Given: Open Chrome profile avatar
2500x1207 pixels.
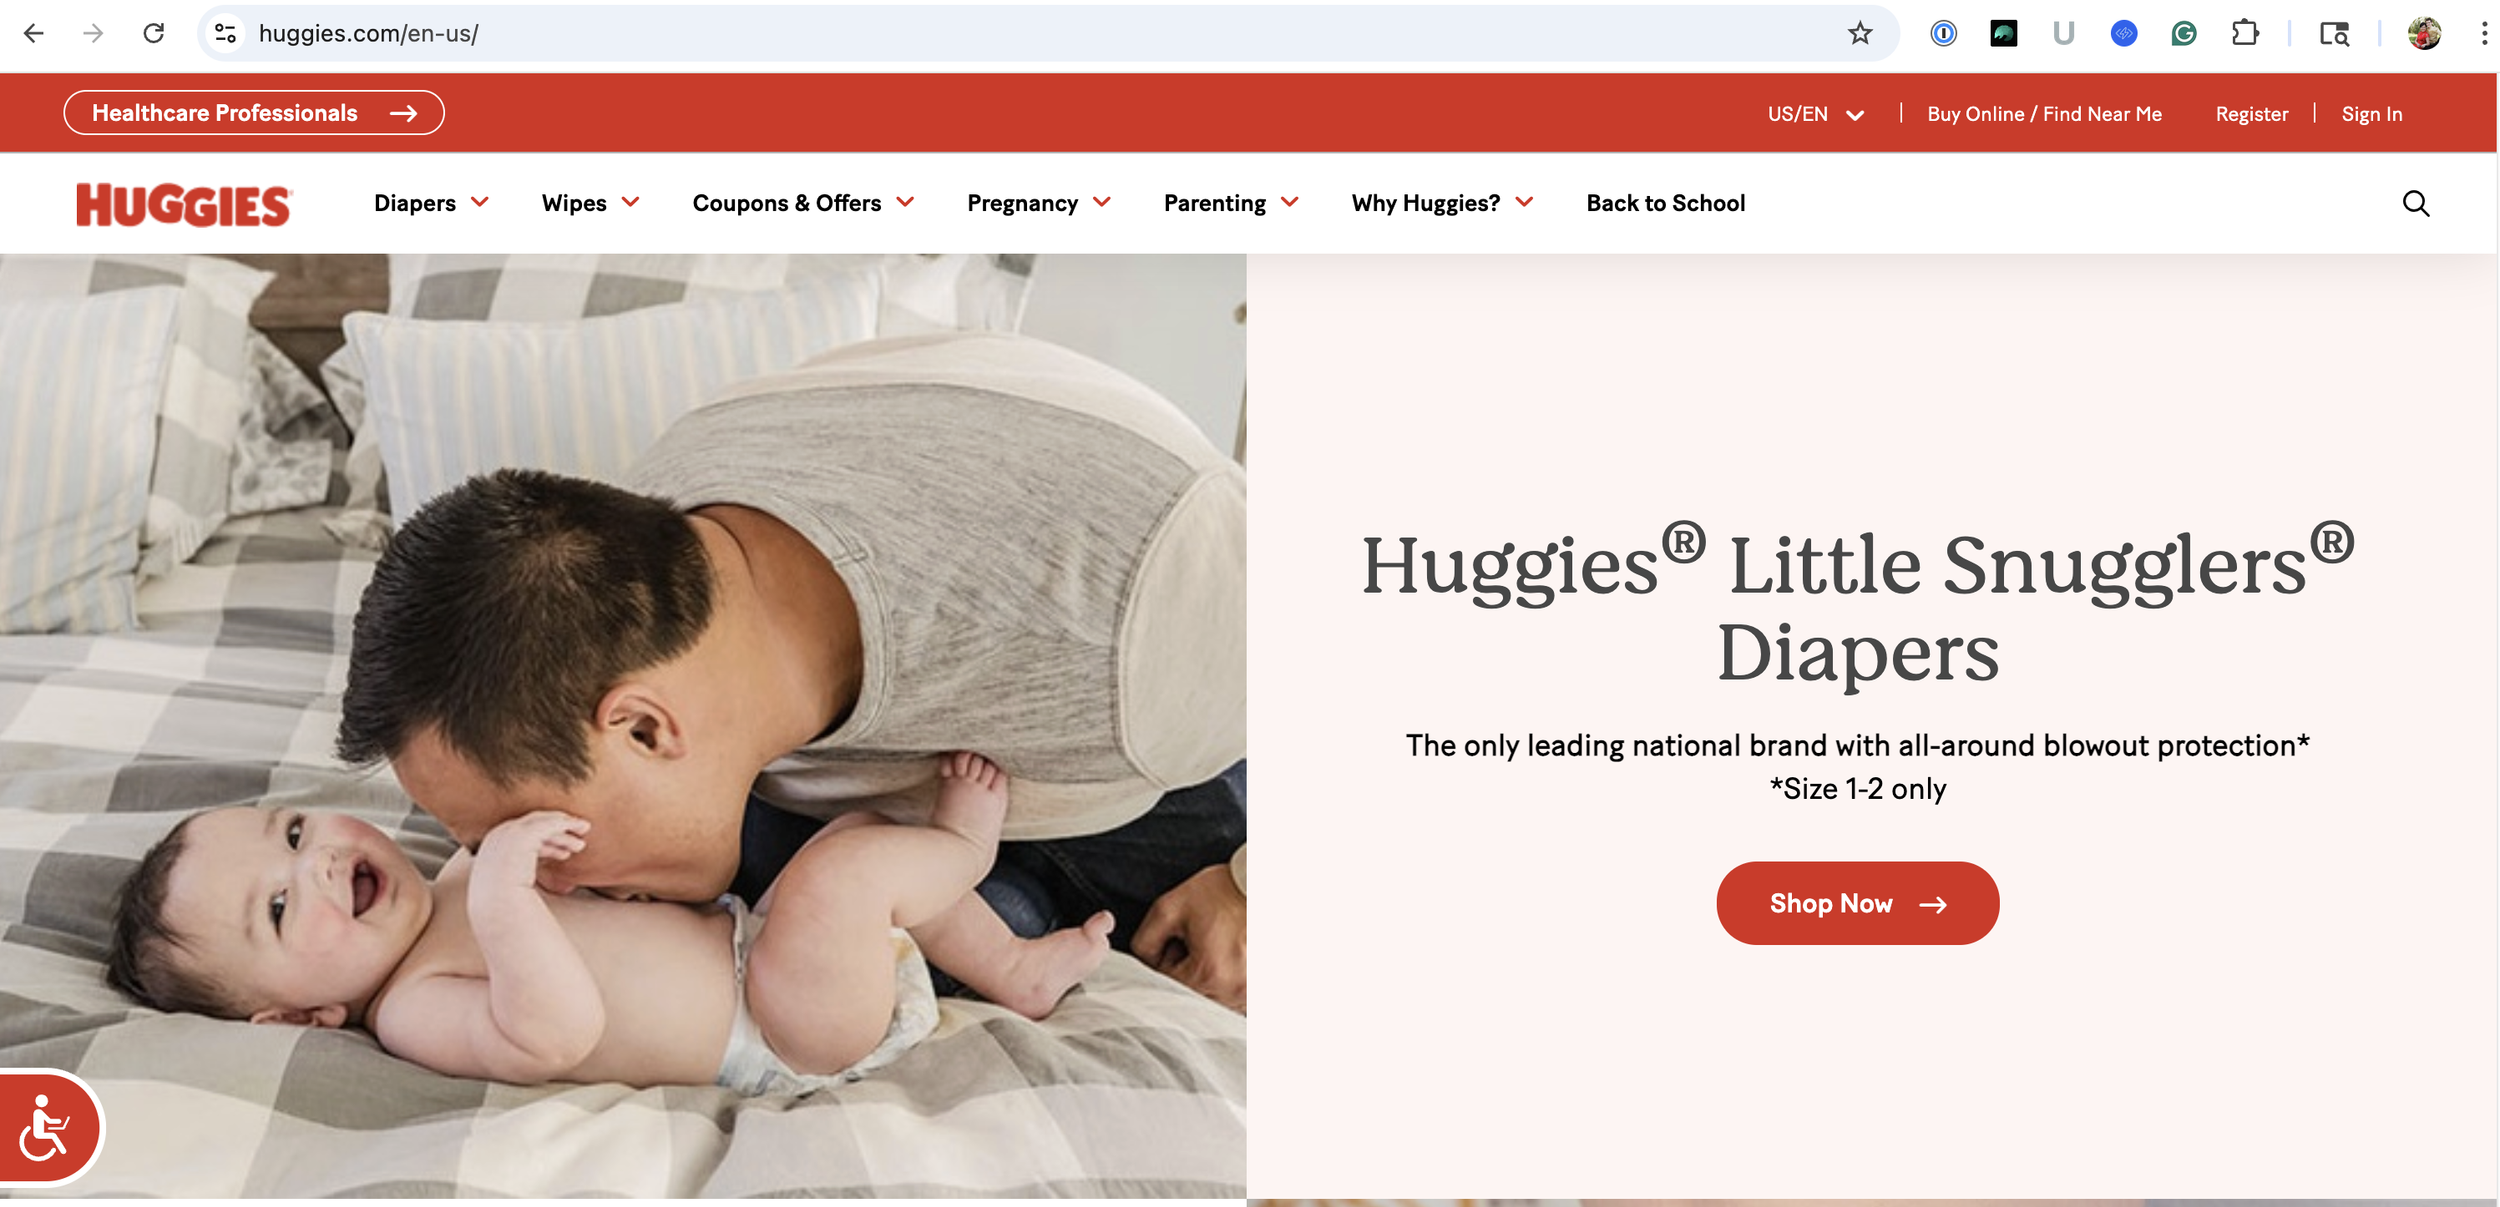Looking at the screenshot, I should point(2425,34).
